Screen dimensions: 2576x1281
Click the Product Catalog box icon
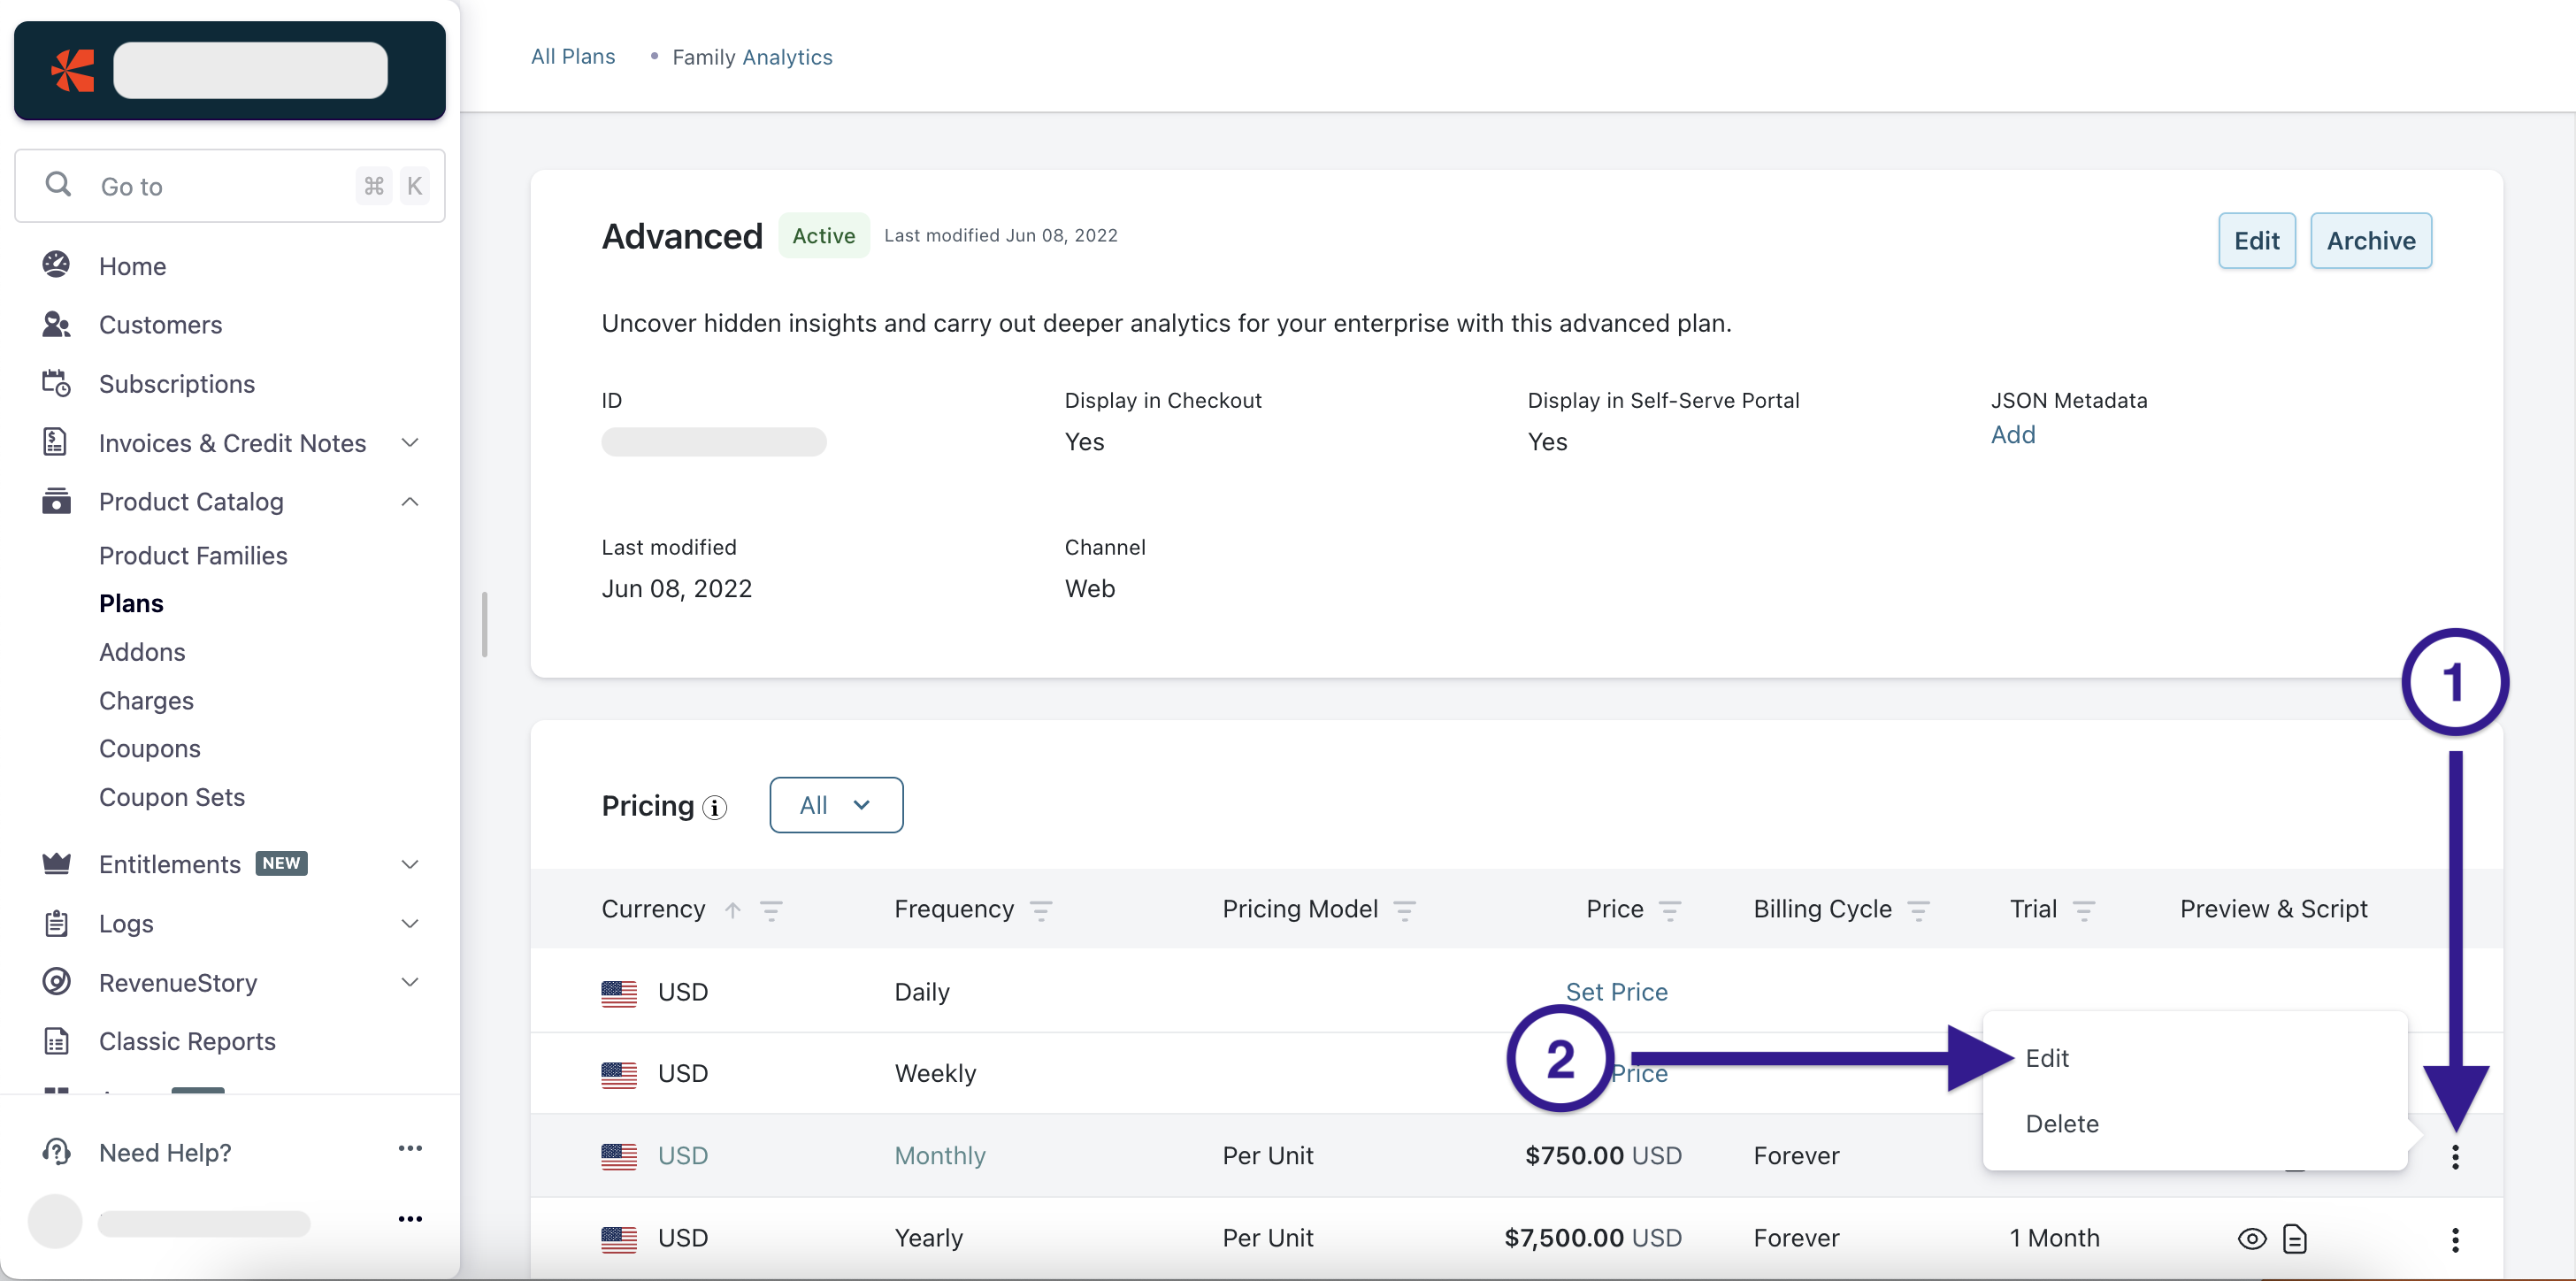point(56,501)
